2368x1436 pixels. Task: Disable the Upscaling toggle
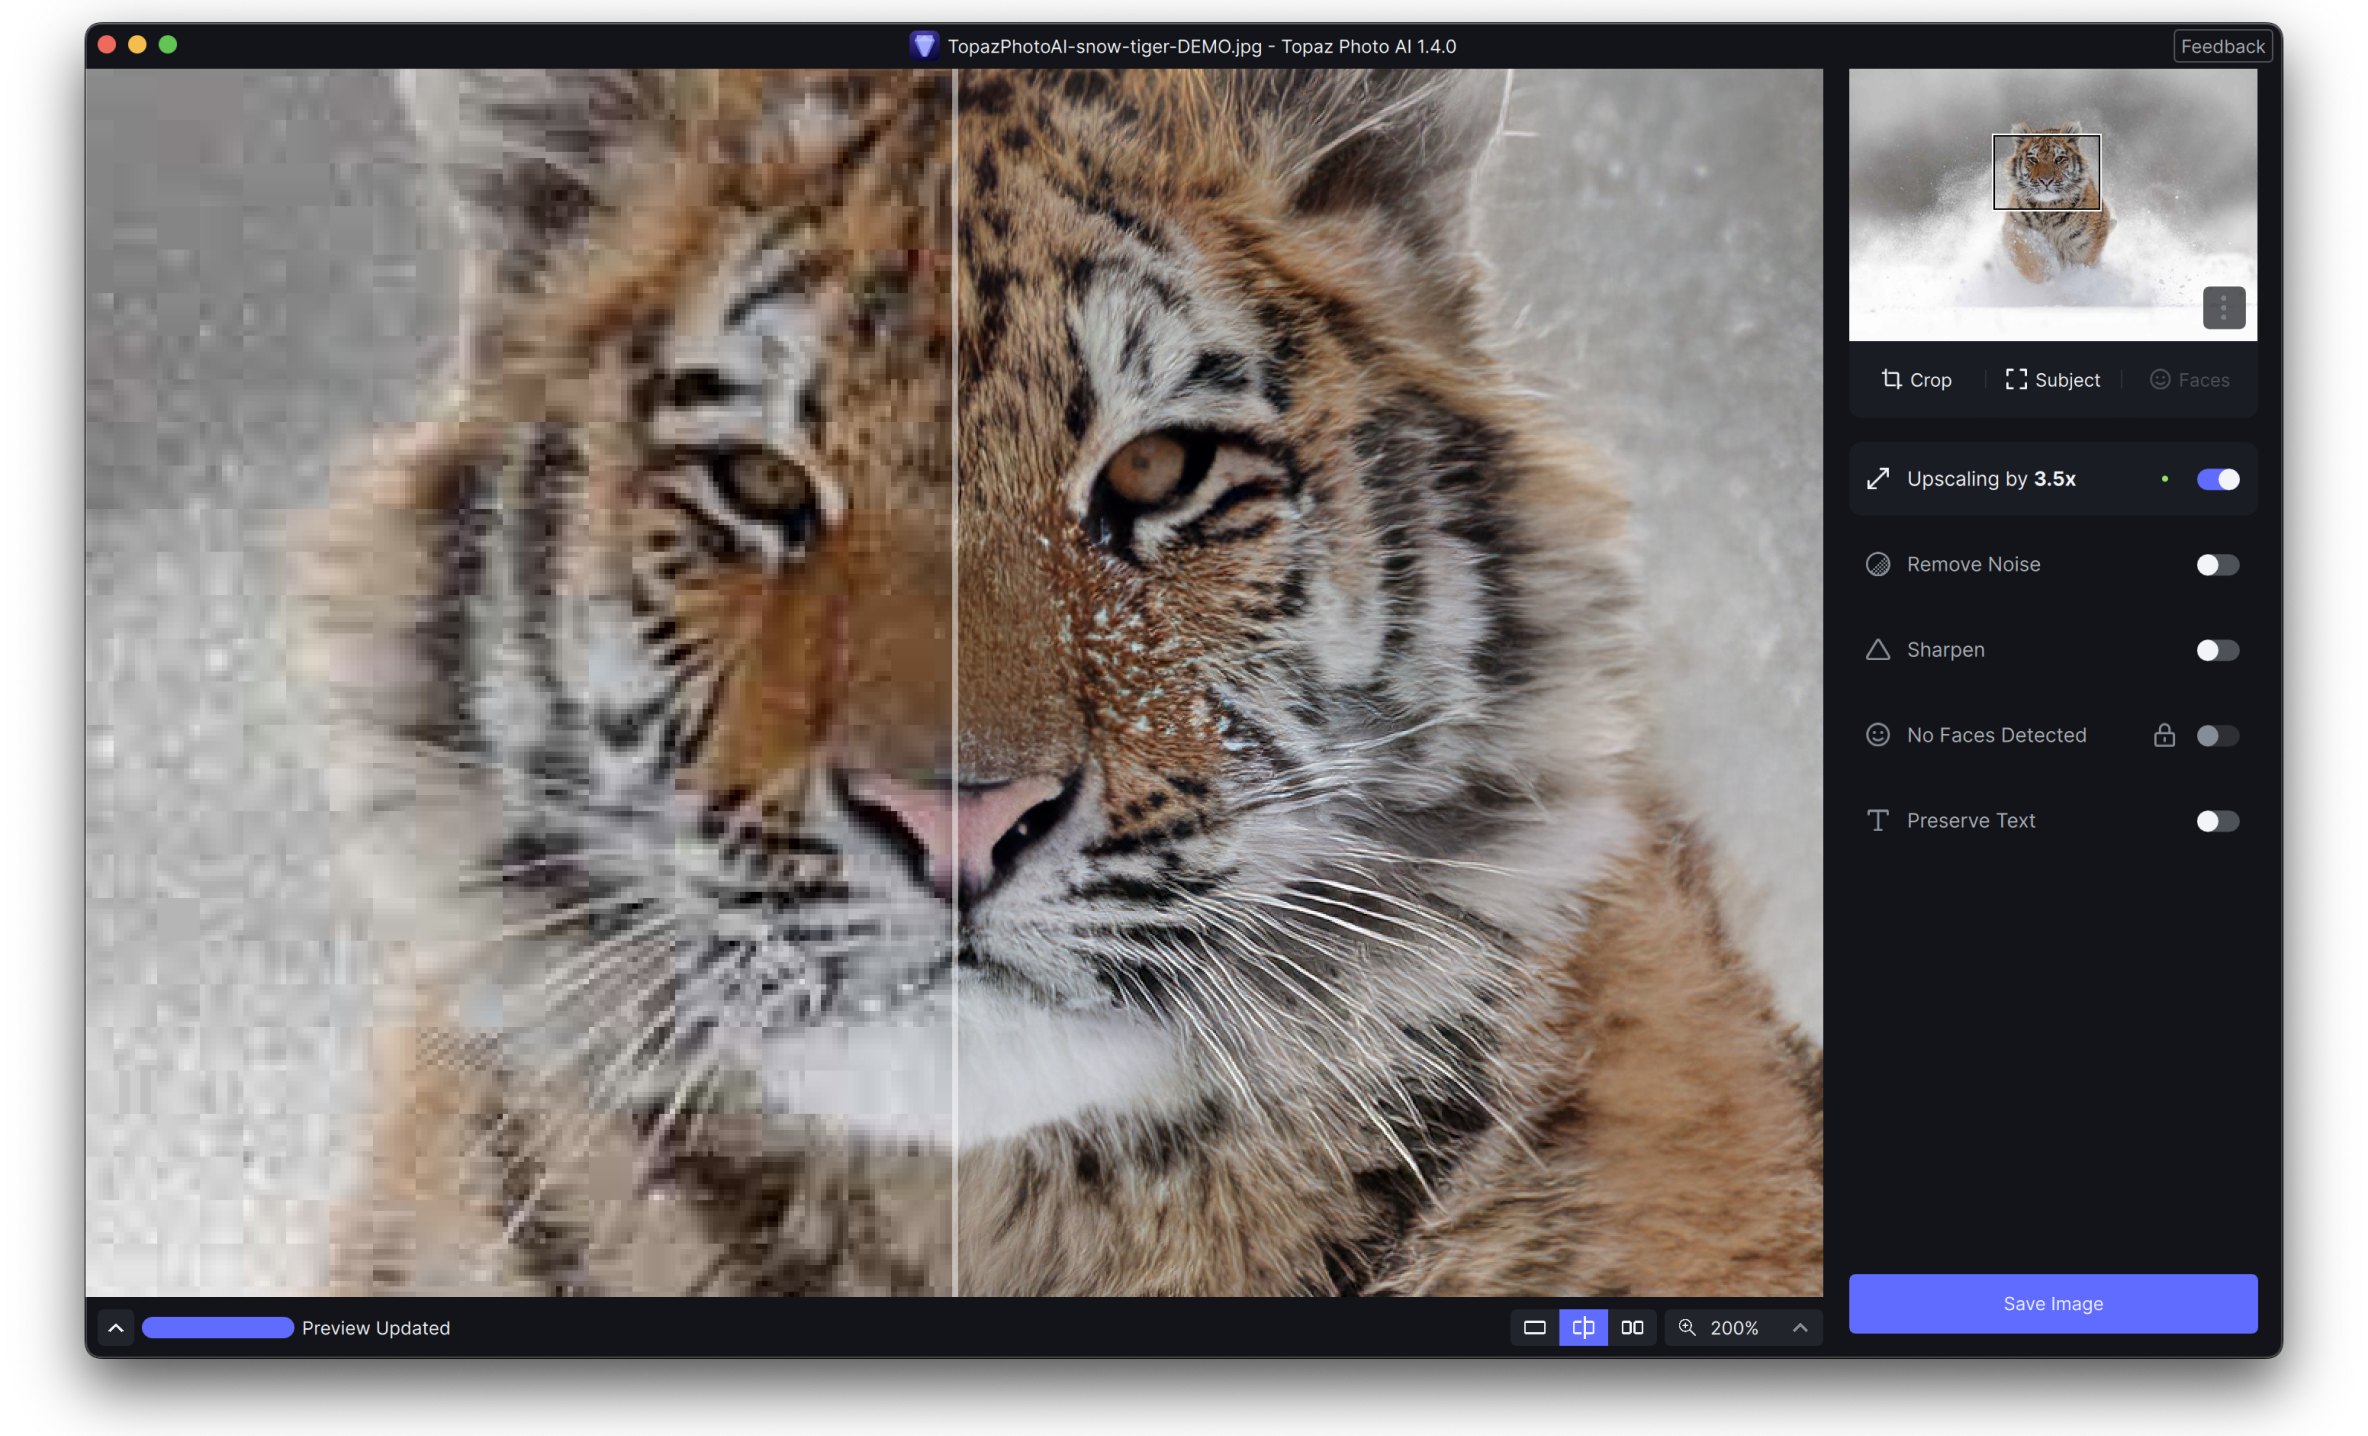pyautogui.click(x=2217, y=479)
